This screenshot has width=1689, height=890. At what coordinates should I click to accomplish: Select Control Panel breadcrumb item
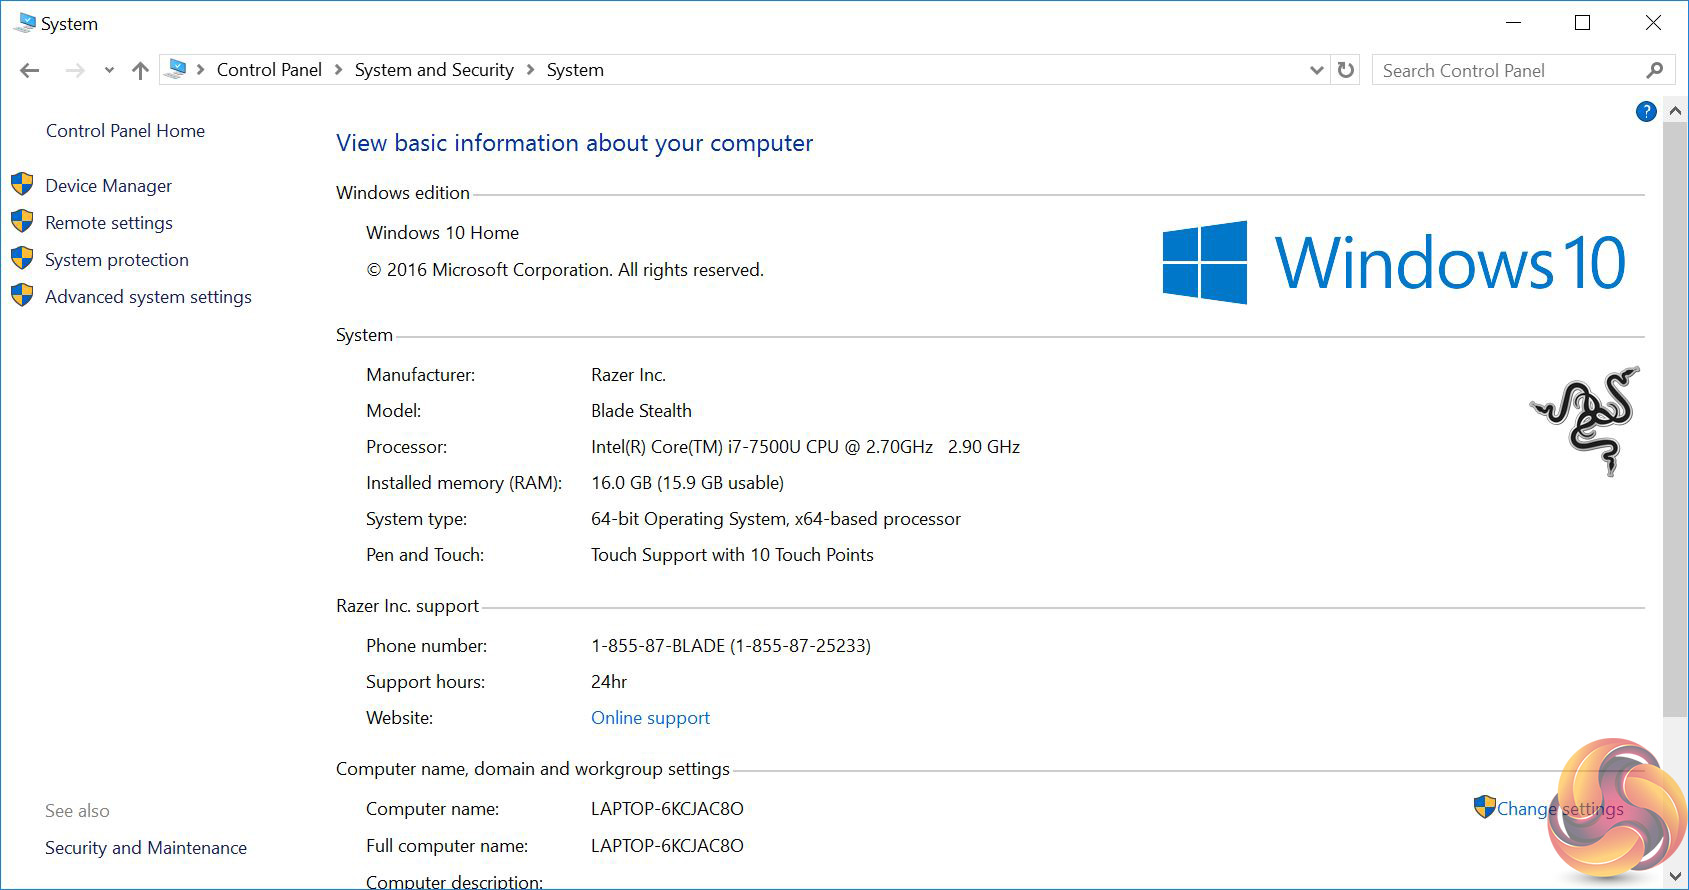point(269,70)
